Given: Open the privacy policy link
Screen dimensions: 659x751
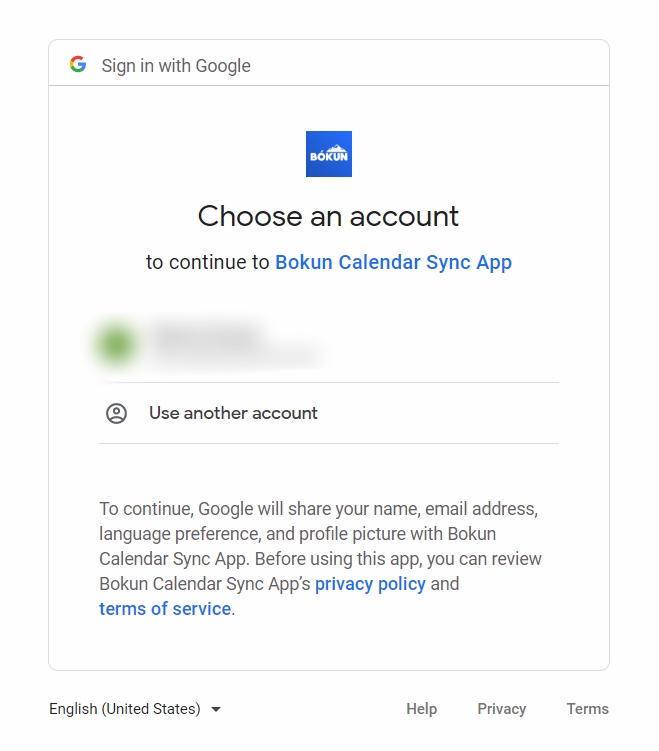Looking at the screenshot, I should 370,584.
